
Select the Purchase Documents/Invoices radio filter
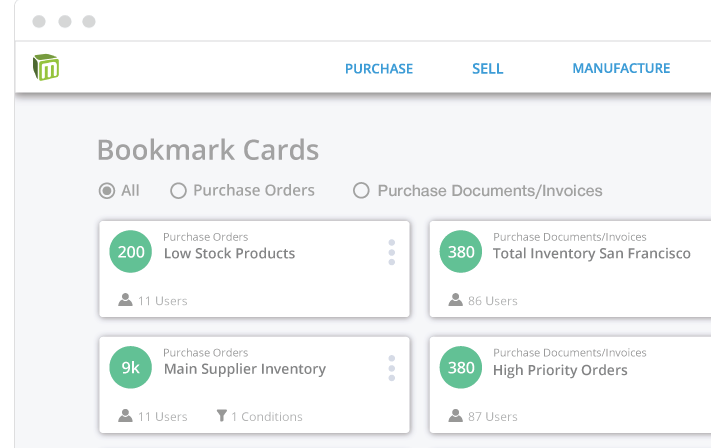coord(361,191)
